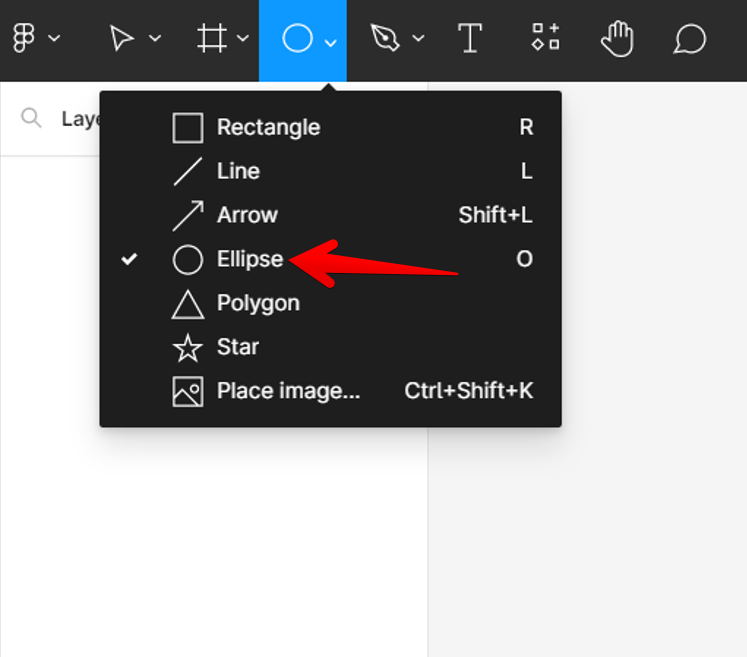Image resolution: width=747 pixels, height=657 pixels.
Task: Expand the Move tools dropdown chevron
Action: pyautogui.click(x=155, y=40)
